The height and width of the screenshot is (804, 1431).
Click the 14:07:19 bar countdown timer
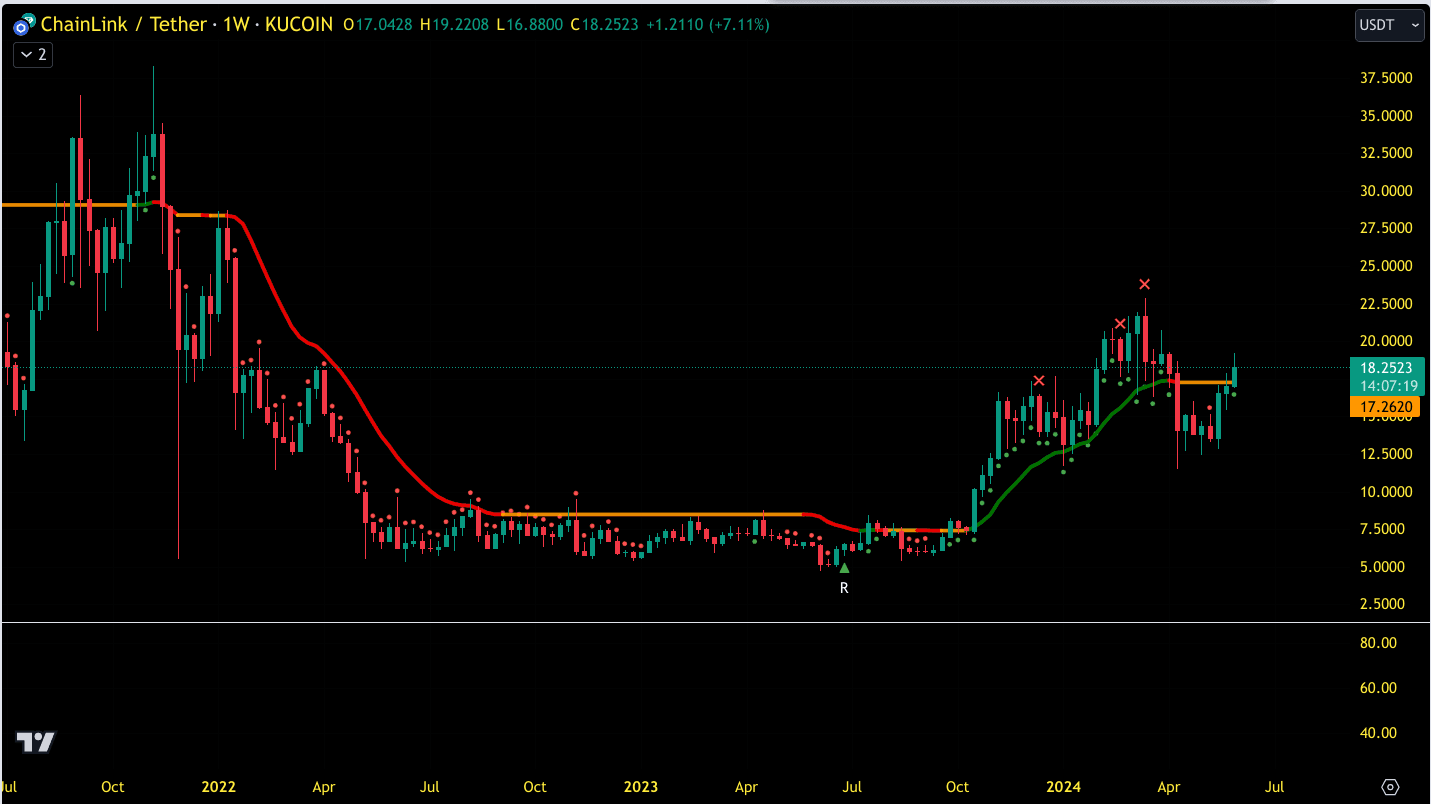pyautogui.click(x=1388, y=386)
